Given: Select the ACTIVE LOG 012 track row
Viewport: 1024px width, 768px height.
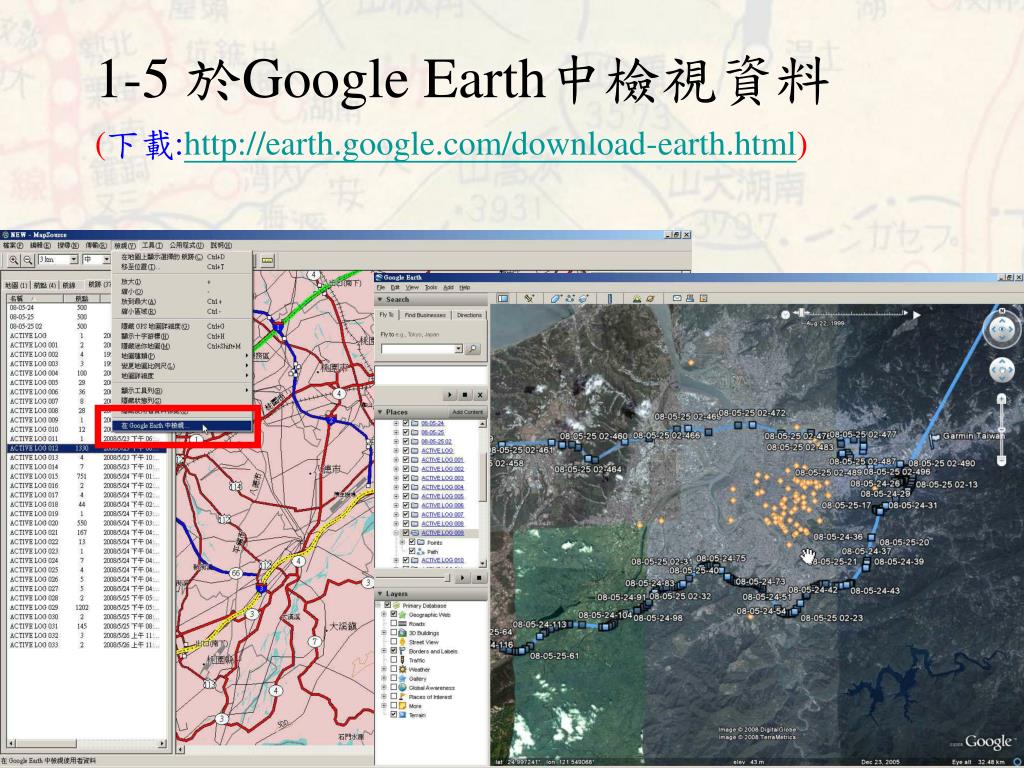Looking at the screenshot, I should pyautogui.click(x=85, y=448).
